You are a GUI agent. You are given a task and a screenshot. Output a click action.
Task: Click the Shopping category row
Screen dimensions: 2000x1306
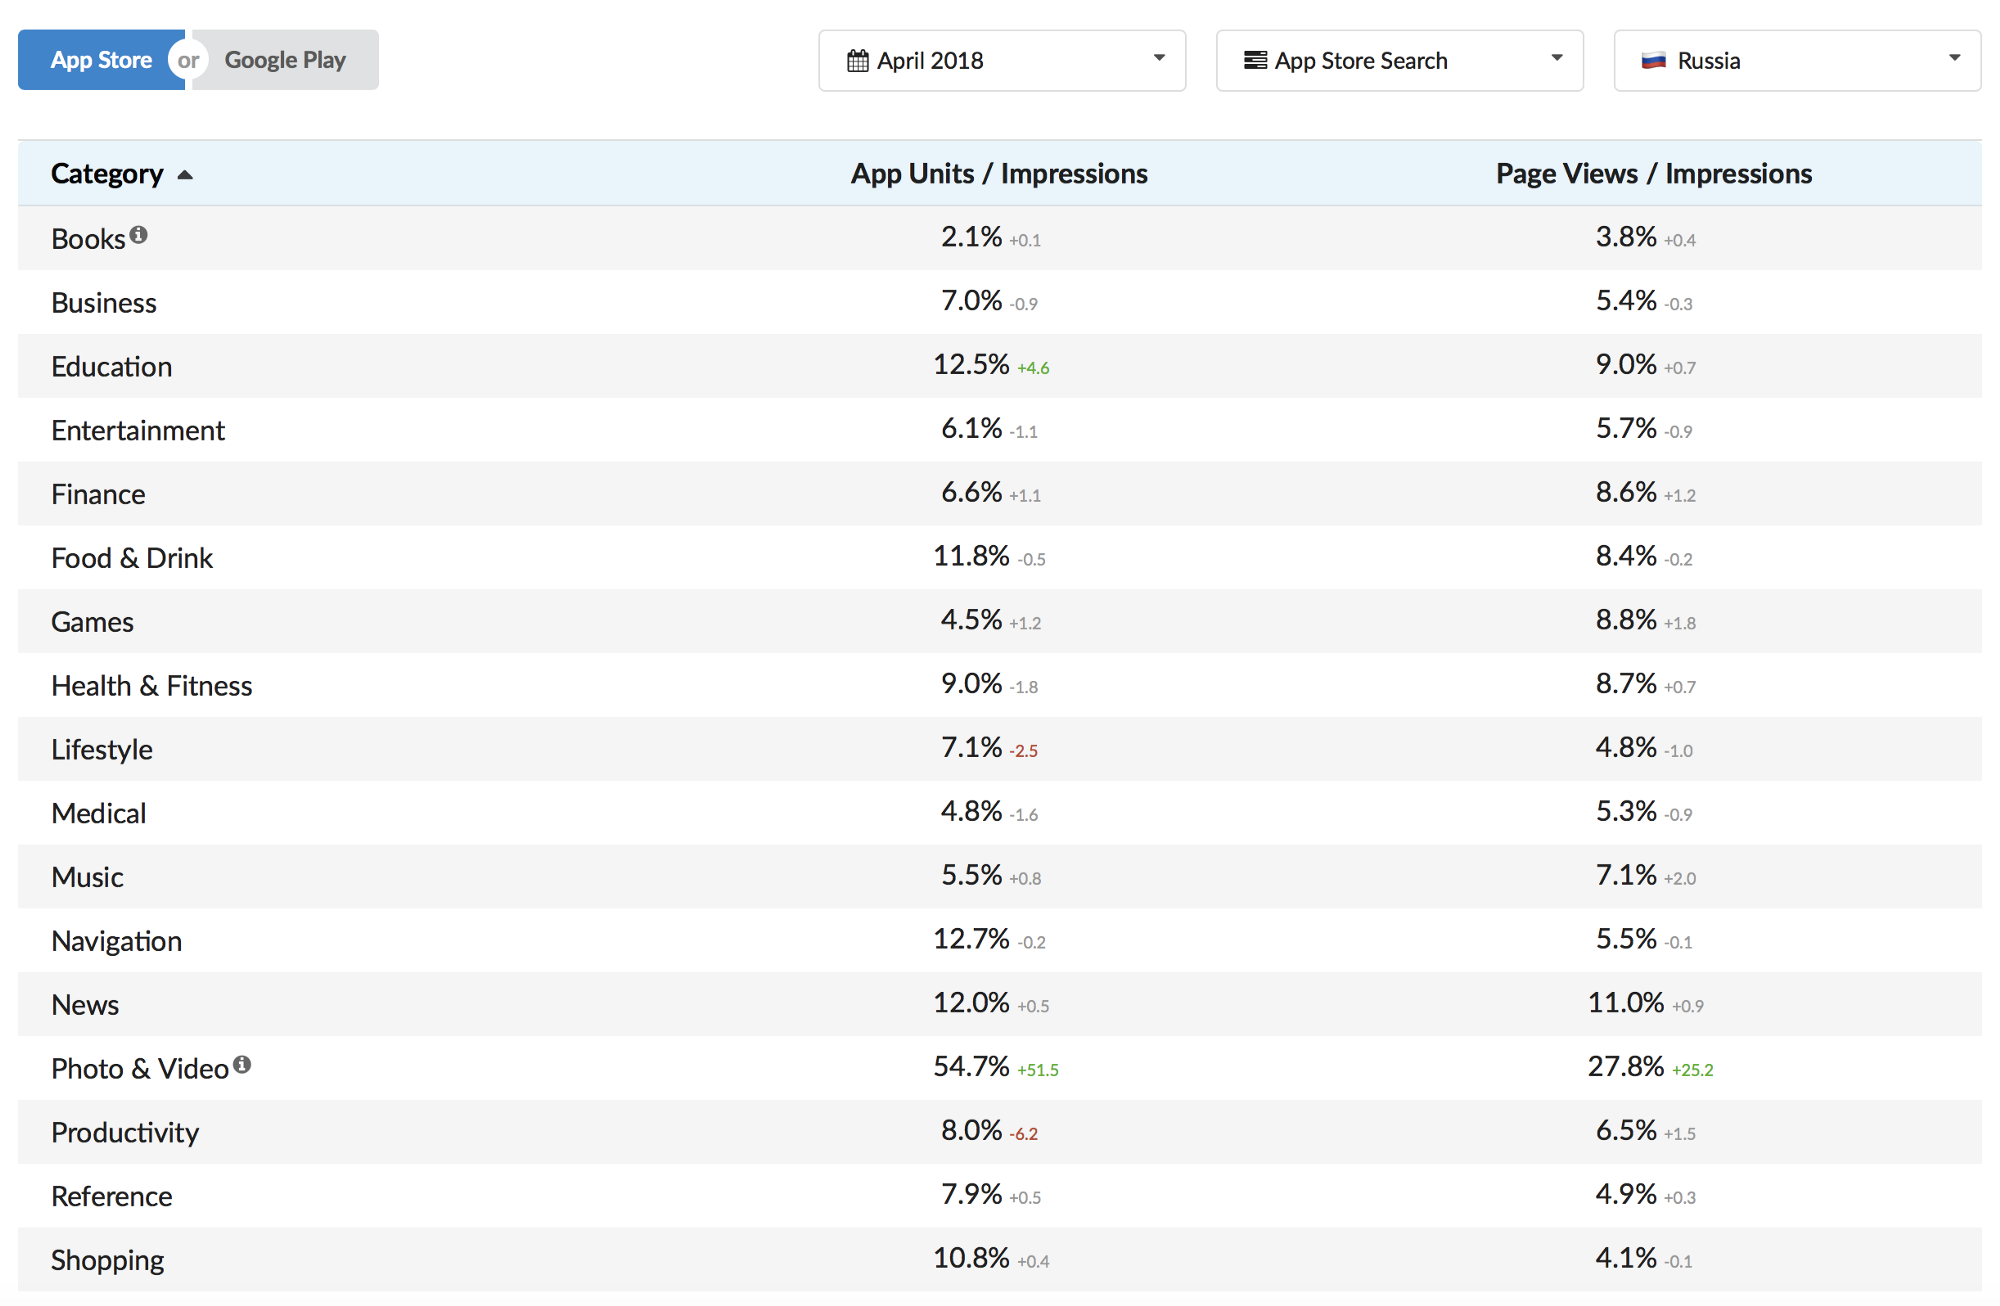[x=108, y=1260]
